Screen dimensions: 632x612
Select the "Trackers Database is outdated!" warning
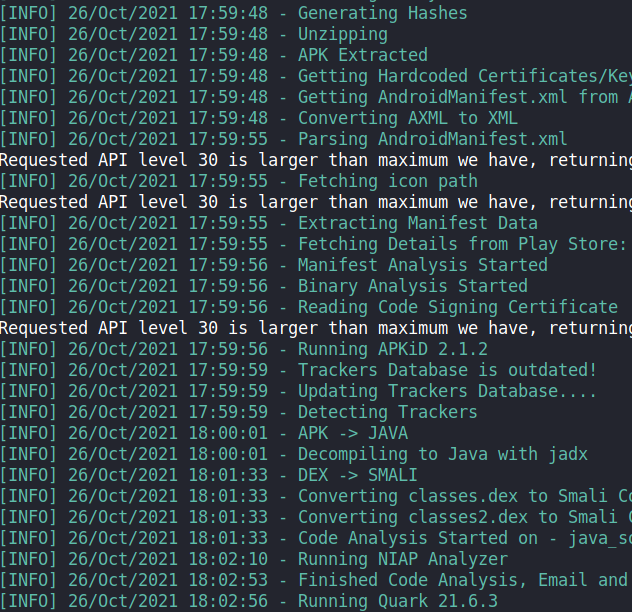point(447,370)
